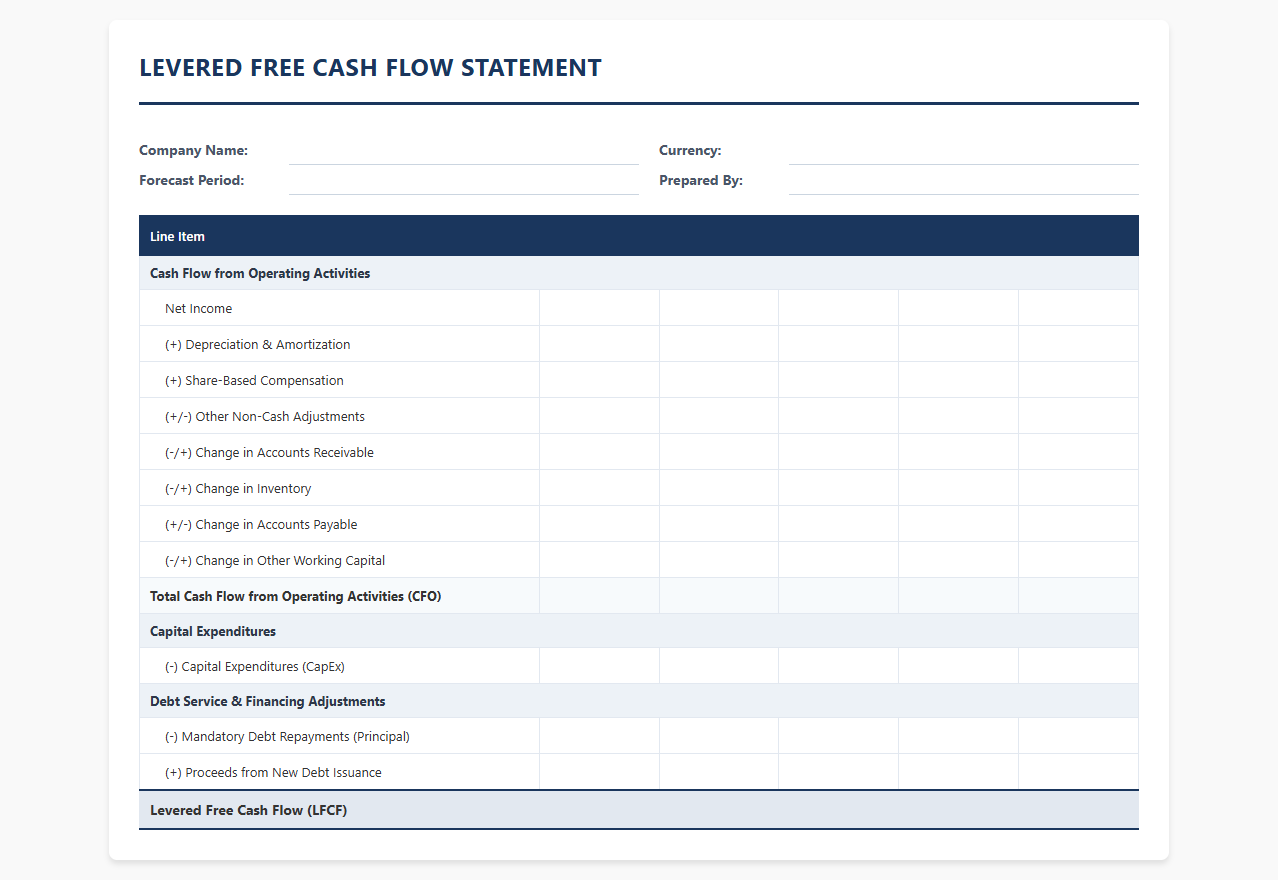Click the "Net Income" row label

pos(198,309)
